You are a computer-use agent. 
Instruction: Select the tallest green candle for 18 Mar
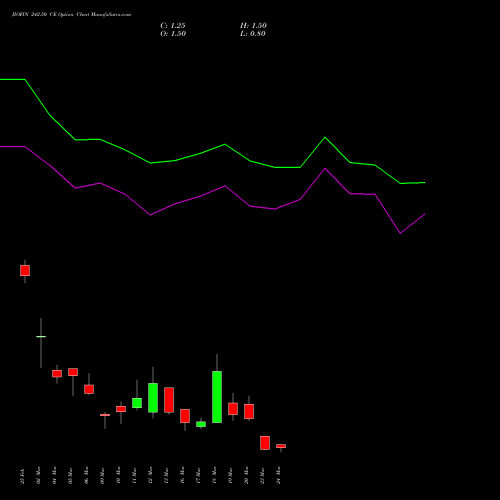217,397
